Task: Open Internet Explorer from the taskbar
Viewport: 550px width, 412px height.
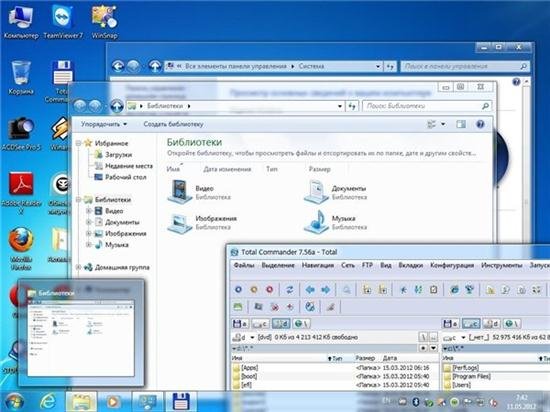Action: tap(48, 402)
